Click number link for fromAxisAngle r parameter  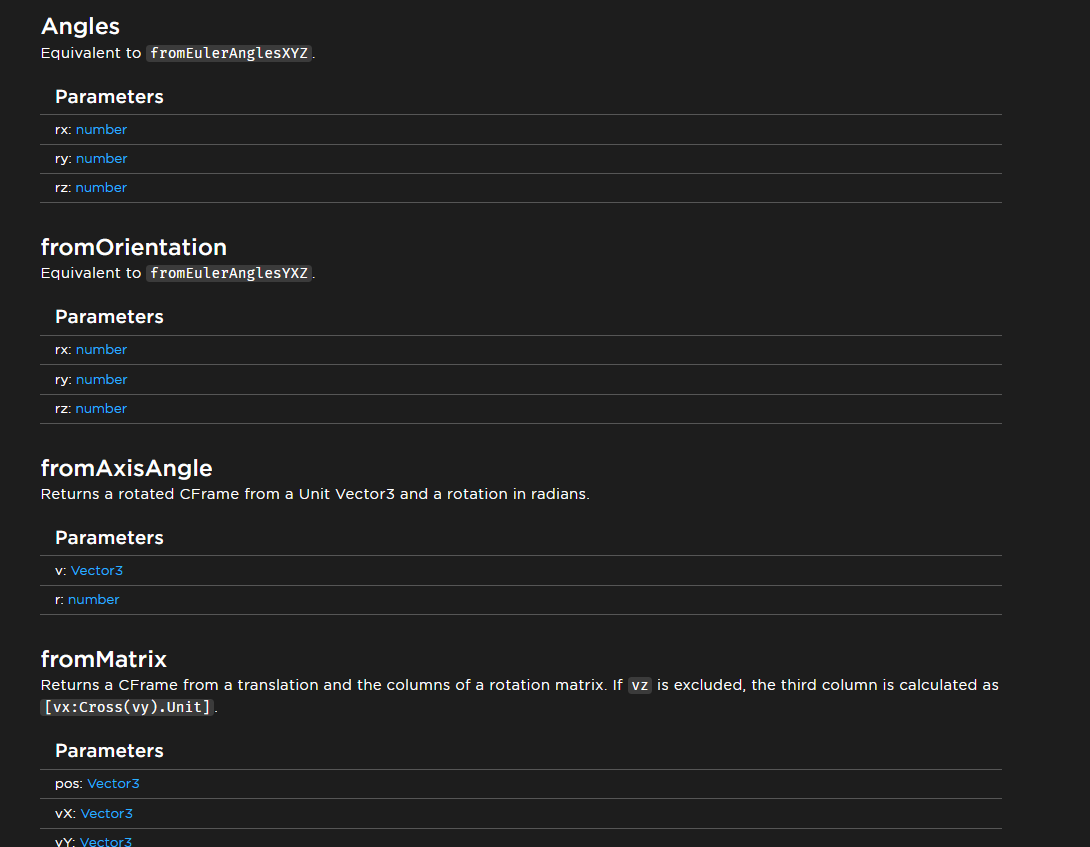[93, 600]
